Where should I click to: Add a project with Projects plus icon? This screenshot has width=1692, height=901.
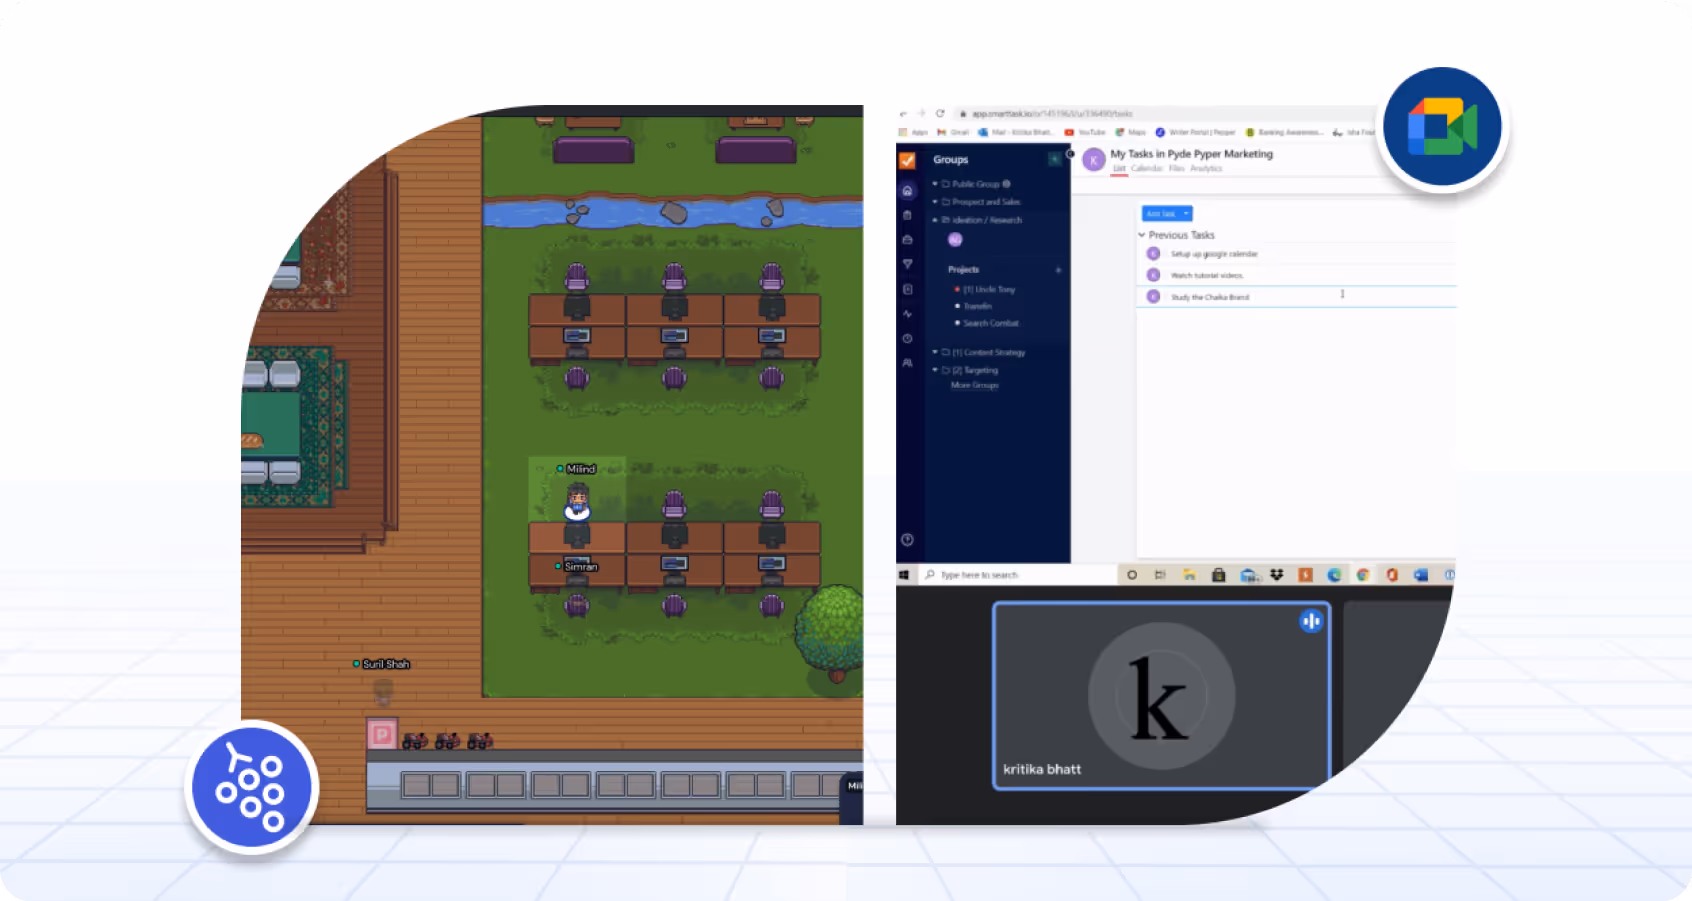(x=1058, y=270)
